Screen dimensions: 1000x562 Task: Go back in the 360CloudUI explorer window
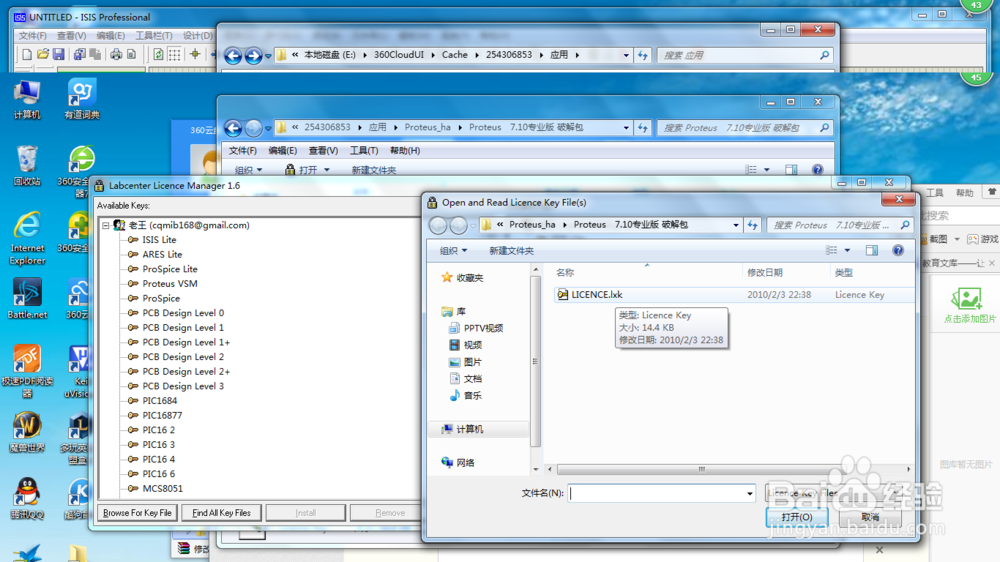[x=233, y=56]
